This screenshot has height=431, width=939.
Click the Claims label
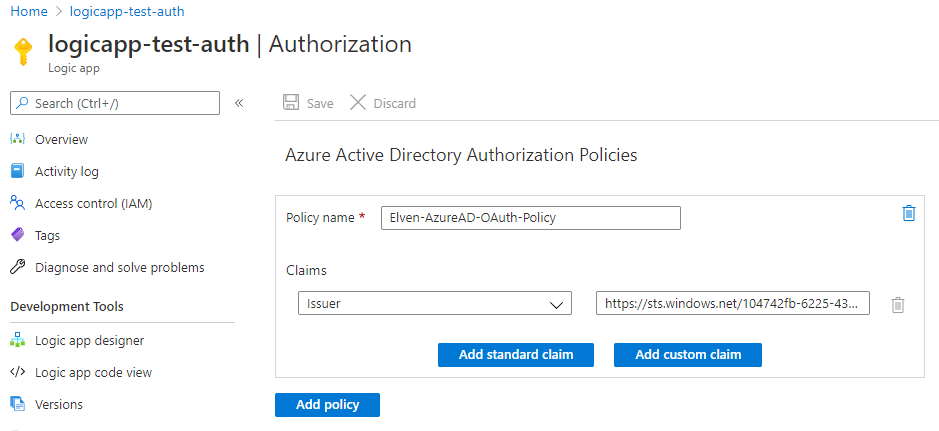coord(307,270)
